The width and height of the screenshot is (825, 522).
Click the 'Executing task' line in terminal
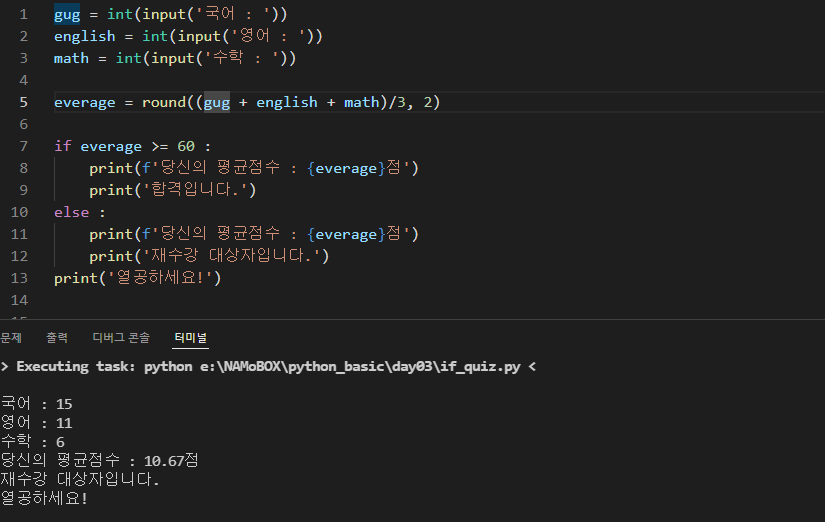click(x=268, y=367)
